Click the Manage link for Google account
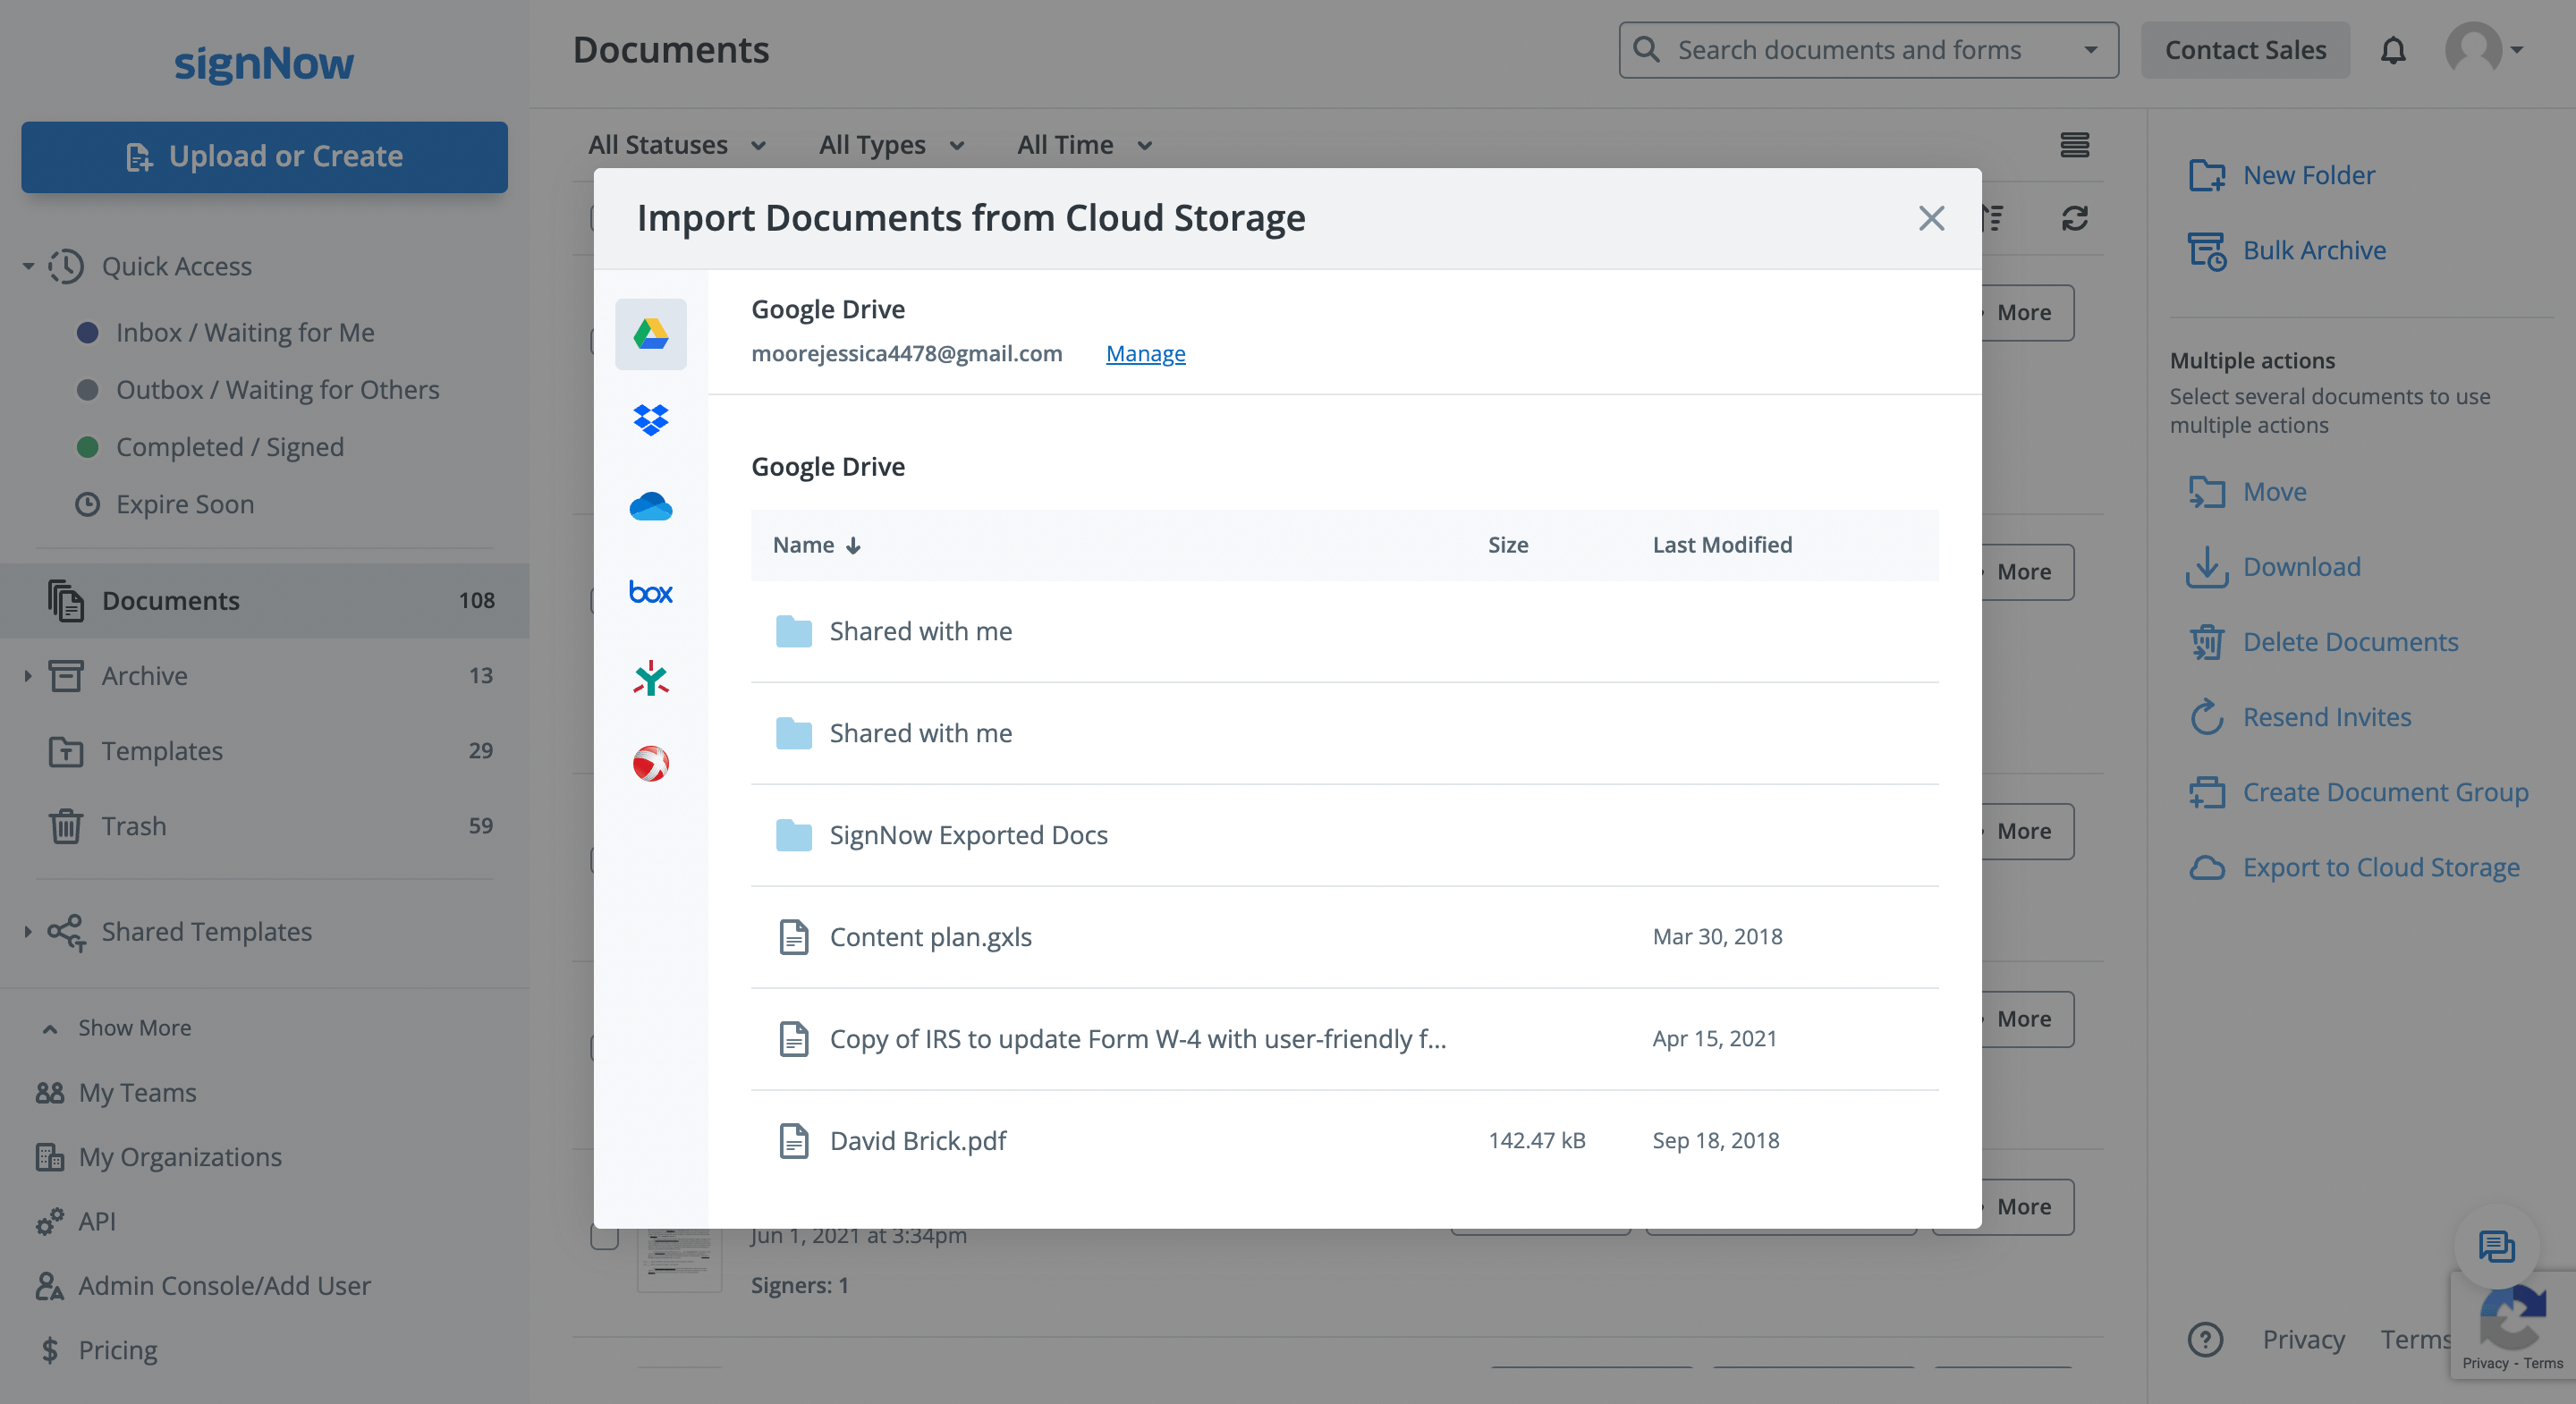Screen dimensions: 2576x1404 1145,353
